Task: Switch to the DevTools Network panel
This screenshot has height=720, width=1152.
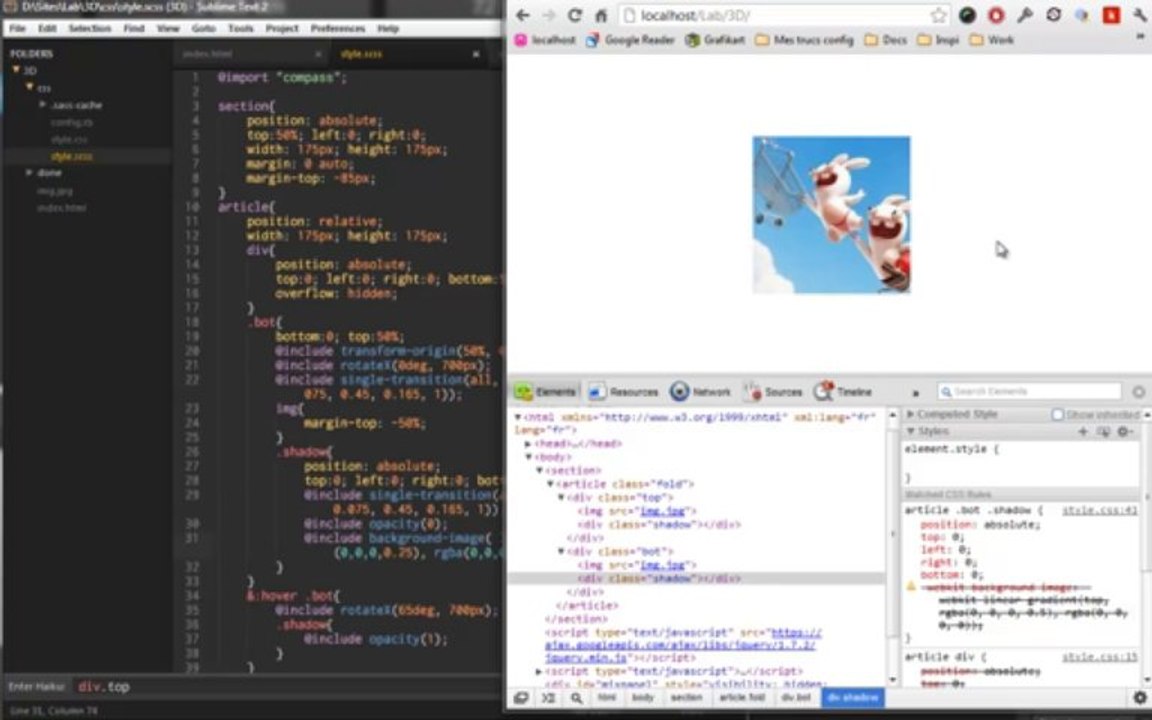Action: 701,392
